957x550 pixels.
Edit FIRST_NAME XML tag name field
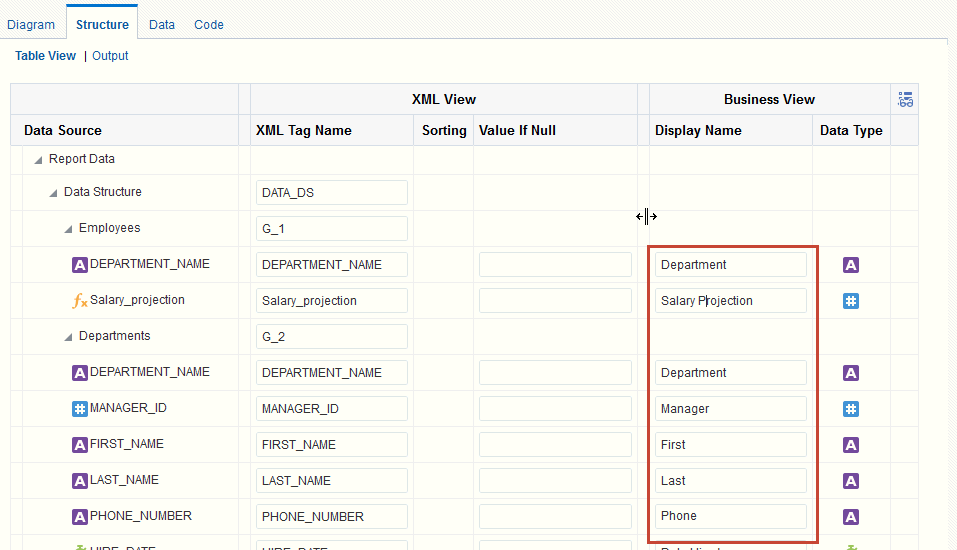point(331,444)
